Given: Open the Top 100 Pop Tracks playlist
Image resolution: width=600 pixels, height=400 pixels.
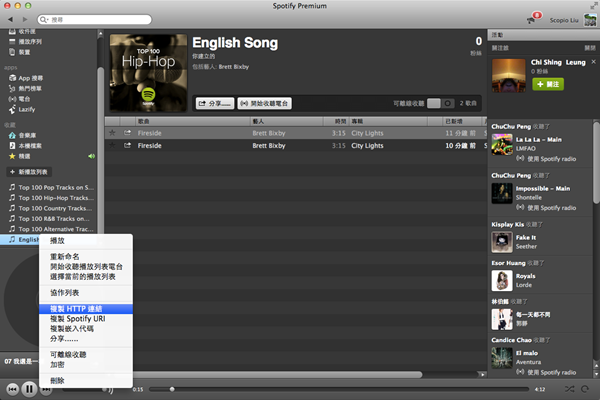Looking at the screenshot, I should [51, 188].
